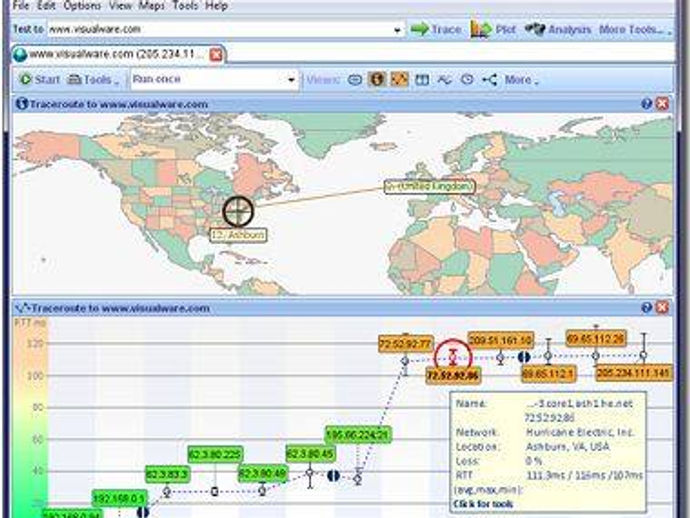Viewport: 690px width, 518px height.
Task: Toggle the globe map view icon
Action: [x=376, y=79]
